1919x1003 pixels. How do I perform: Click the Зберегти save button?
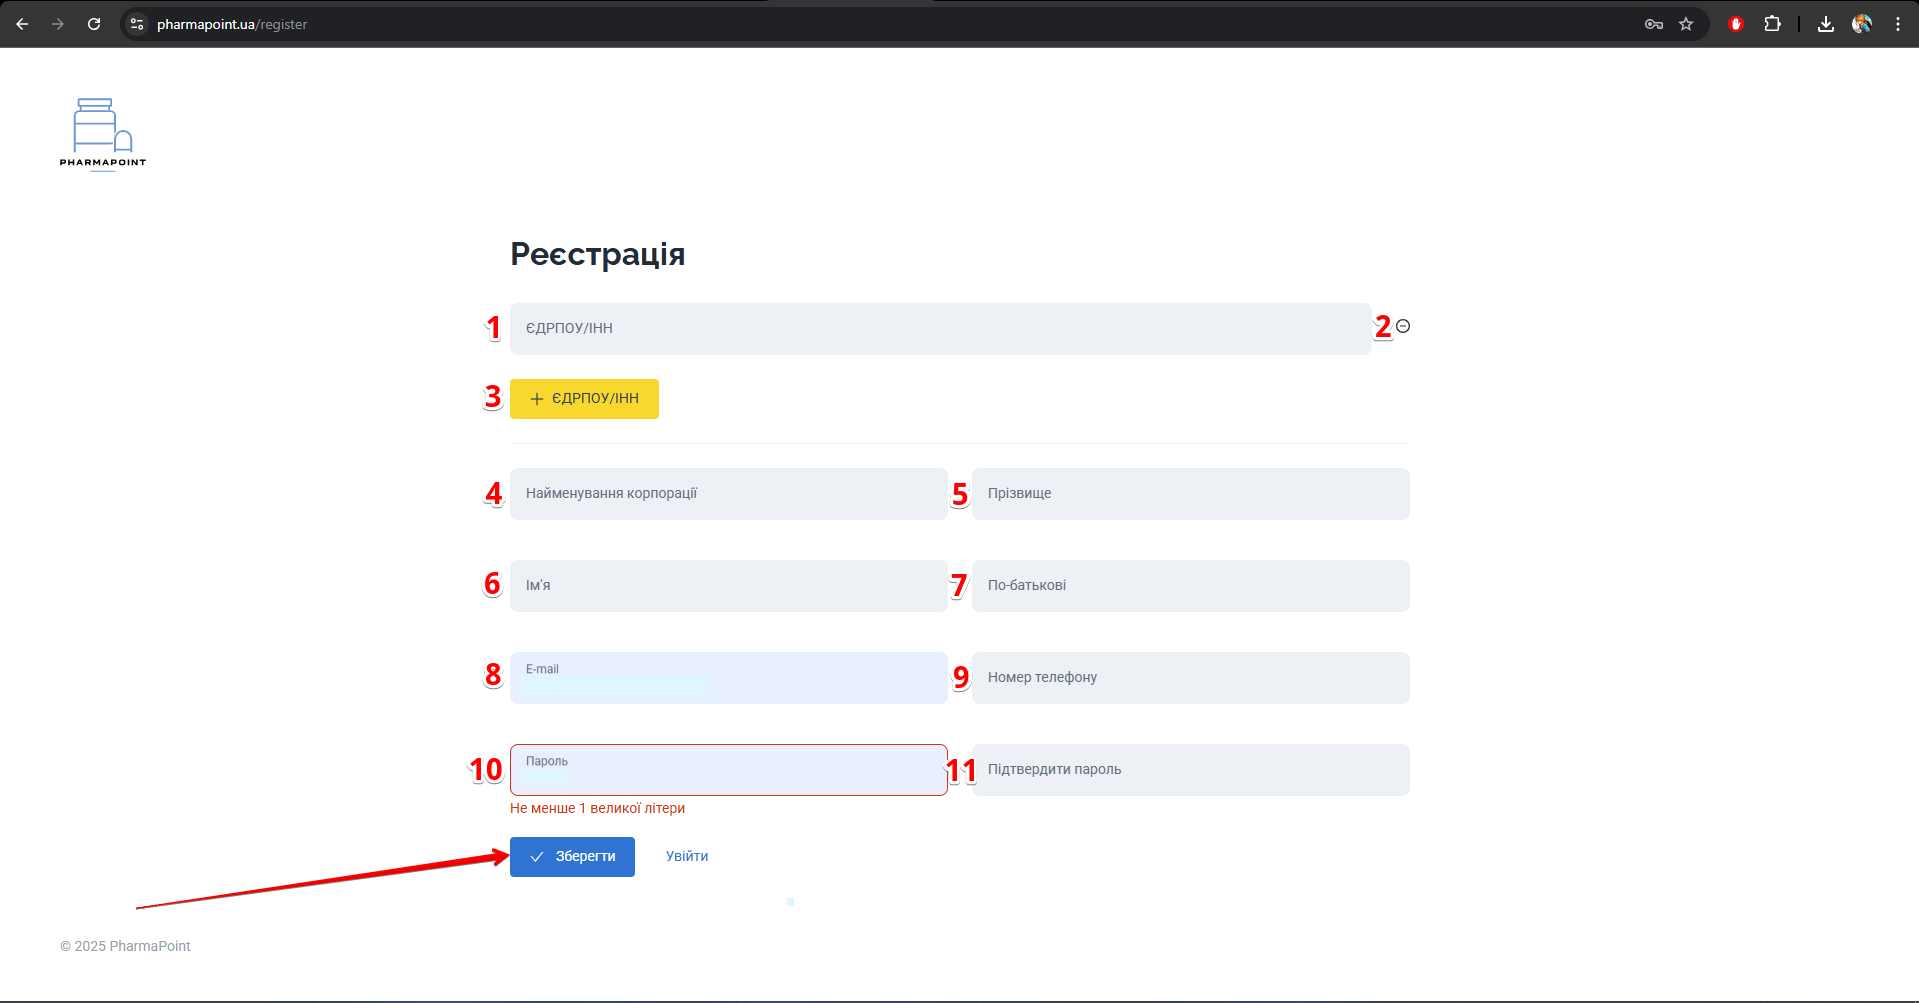pos(572,857)
